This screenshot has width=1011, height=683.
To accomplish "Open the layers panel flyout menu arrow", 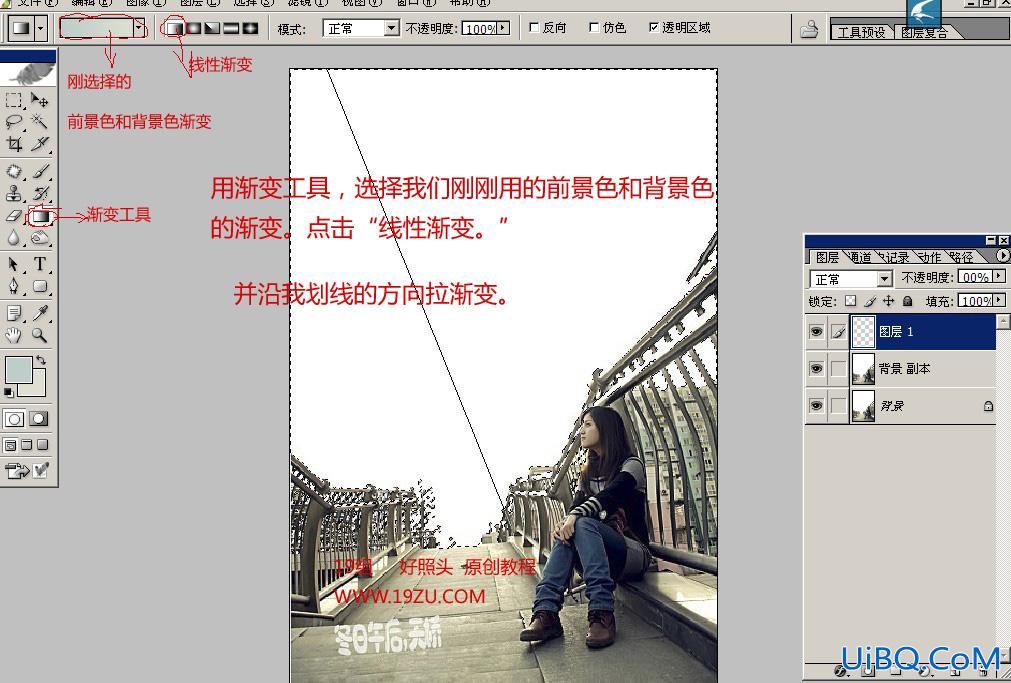I will [1003, 255].
